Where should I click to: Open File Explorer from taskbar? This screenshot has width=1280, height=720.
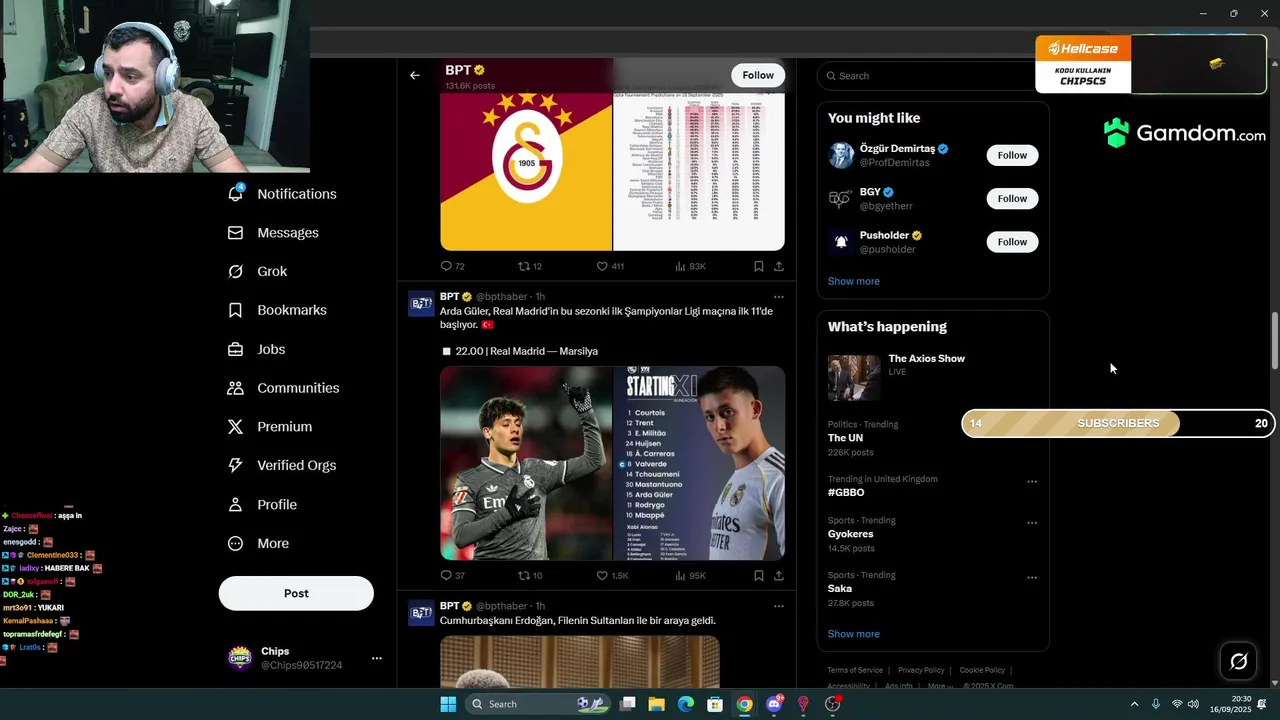[x=657, y=704]
